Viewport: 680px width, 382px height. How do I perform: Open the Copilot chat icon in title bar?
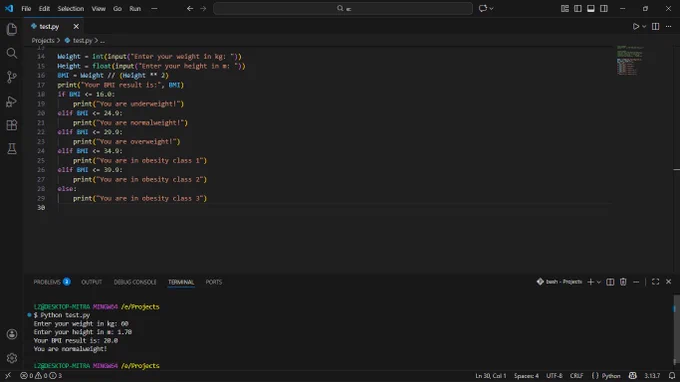[483, 8]
